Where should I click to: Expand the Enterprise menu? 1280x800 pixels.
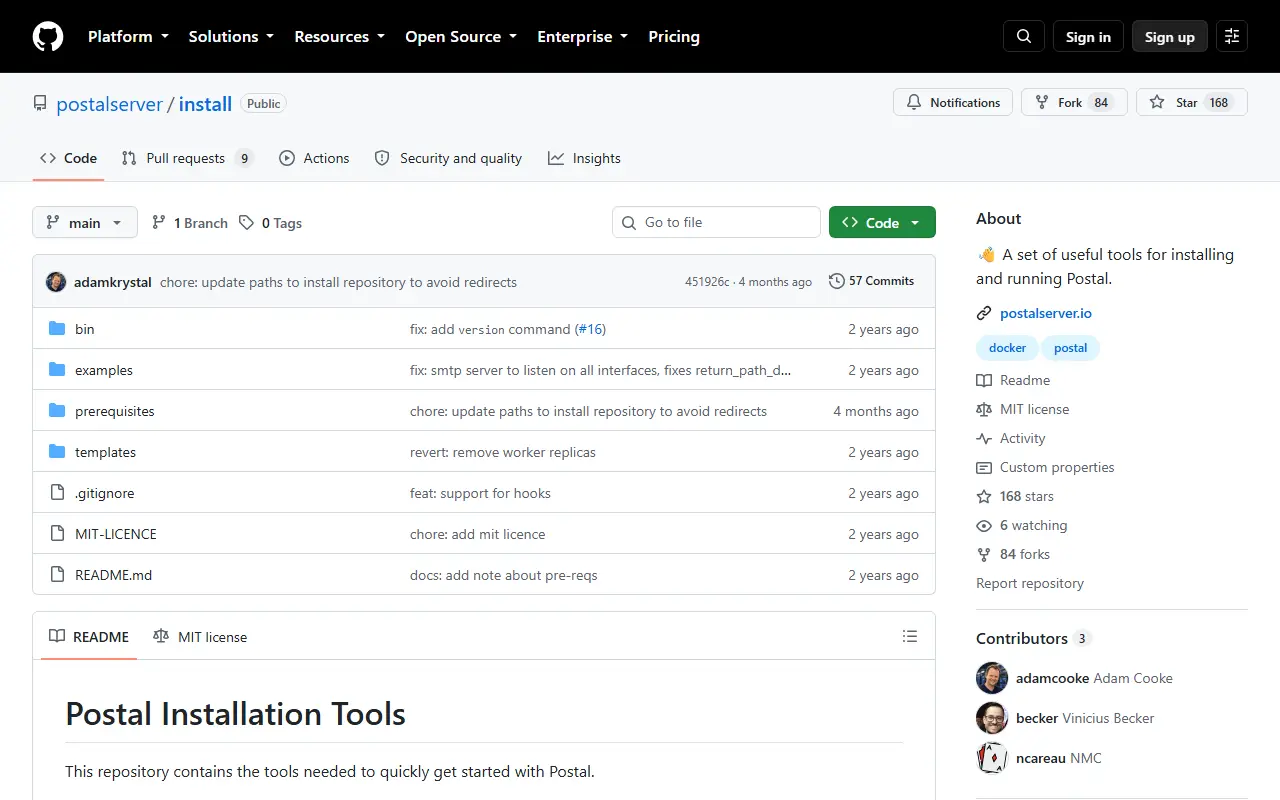pyautogui.click(x=582, y=37)
